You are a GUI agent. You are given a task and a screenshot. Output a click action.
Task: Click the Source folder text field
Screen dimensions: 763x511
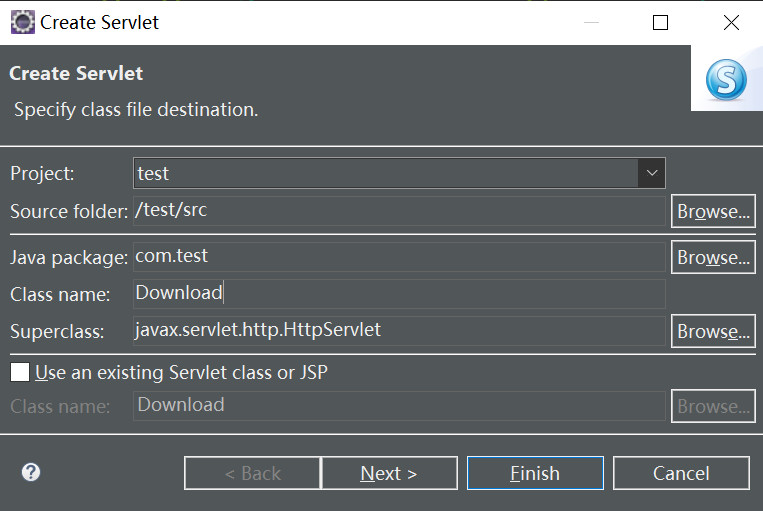pyautogui.click(x=399, y=211)
